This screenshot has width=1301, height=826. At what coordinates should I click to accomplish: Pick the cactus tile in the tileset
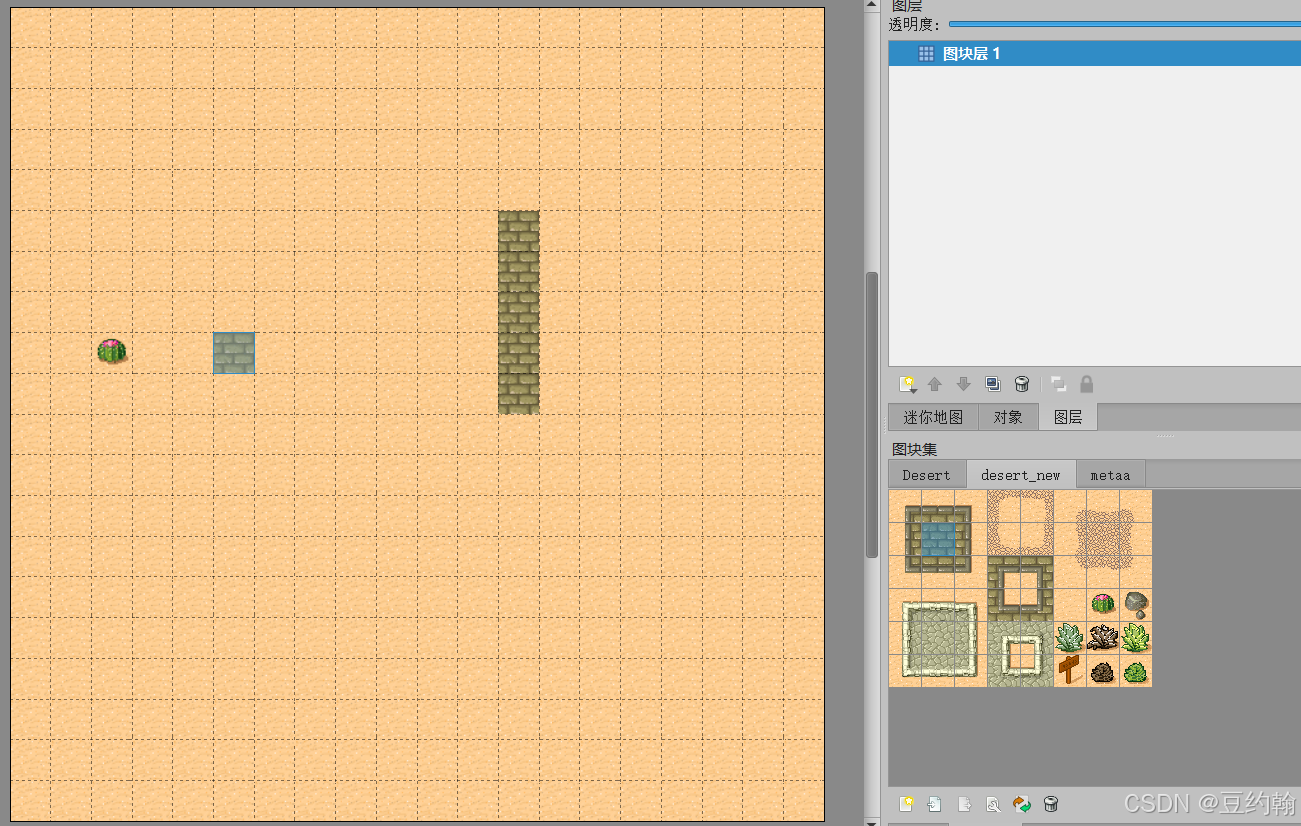pos(1103,604)
